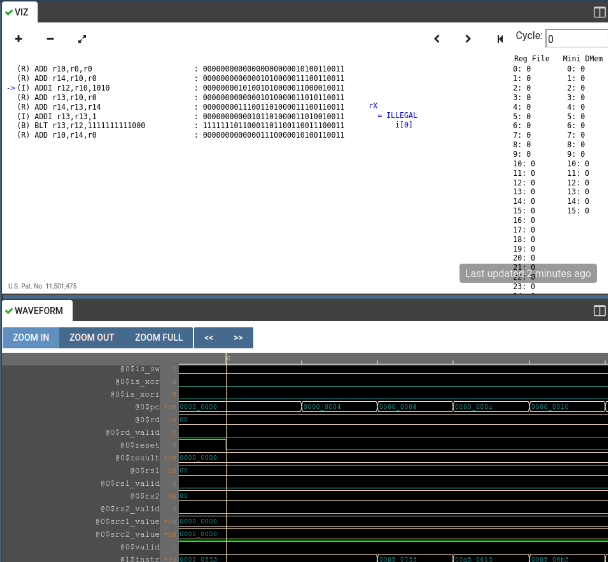Click the fit-to-view expand arrows icon
This screenshot has width=608, height=562.
click(x=82, y=39)
